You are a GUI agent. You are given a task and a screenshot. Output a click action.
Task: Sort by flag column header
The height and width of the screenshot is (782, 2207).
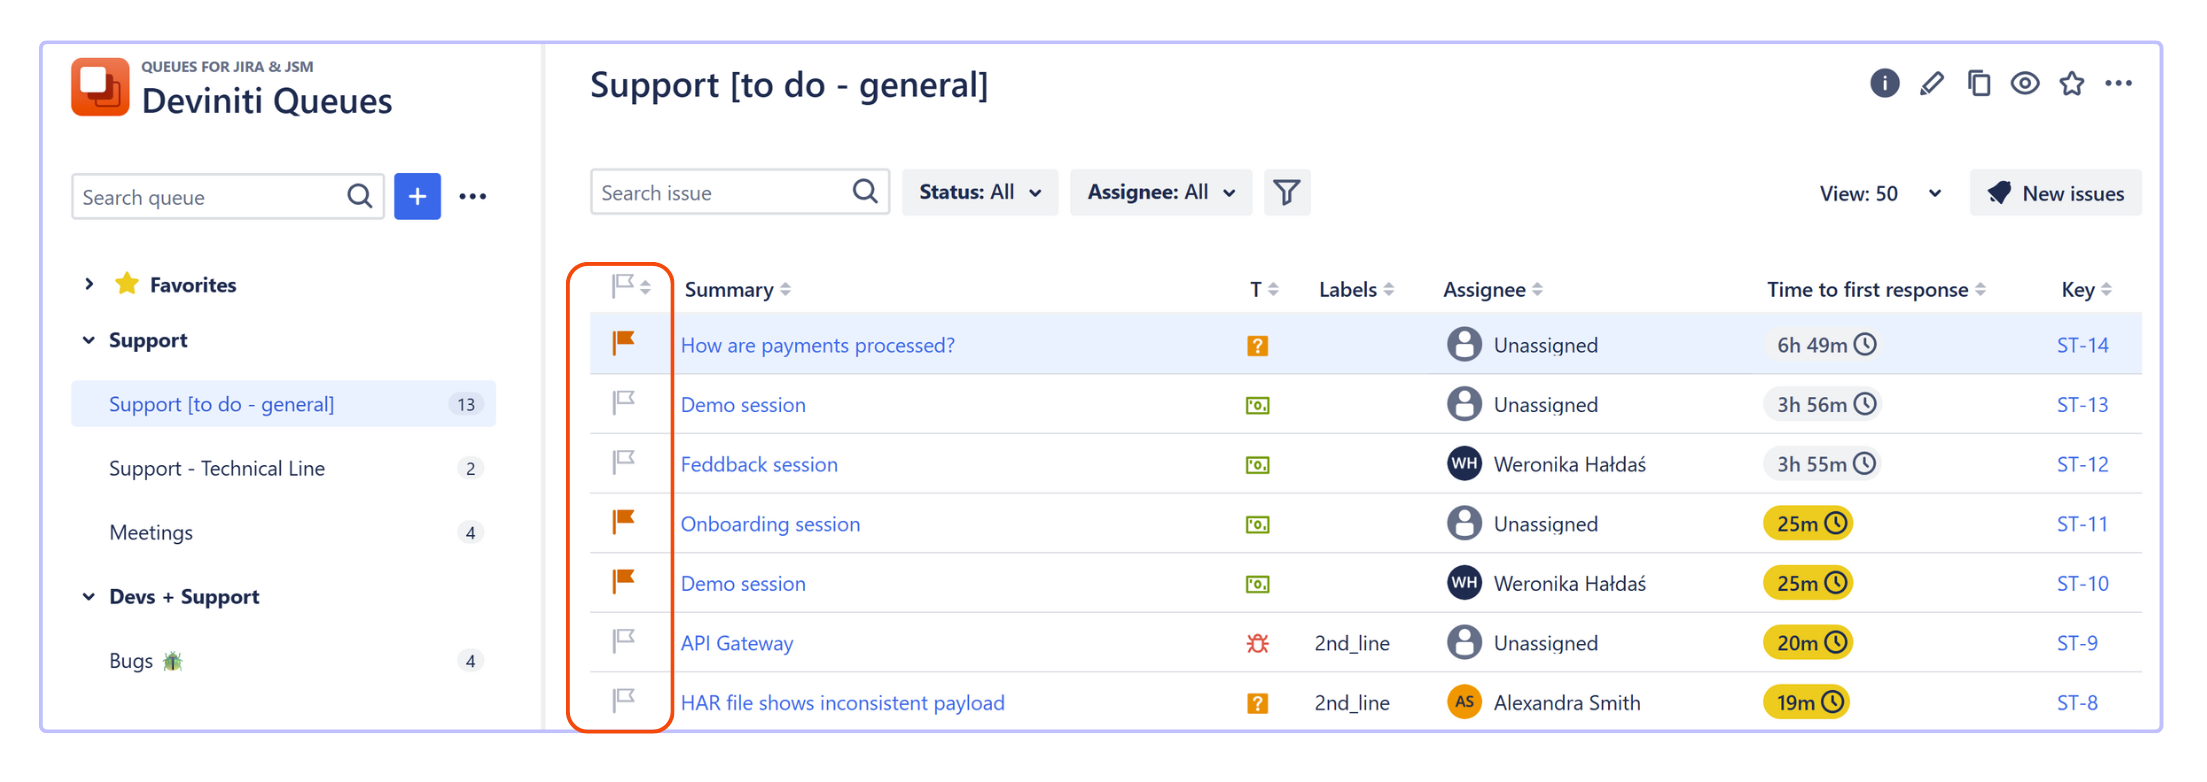[x=631, y=287]
